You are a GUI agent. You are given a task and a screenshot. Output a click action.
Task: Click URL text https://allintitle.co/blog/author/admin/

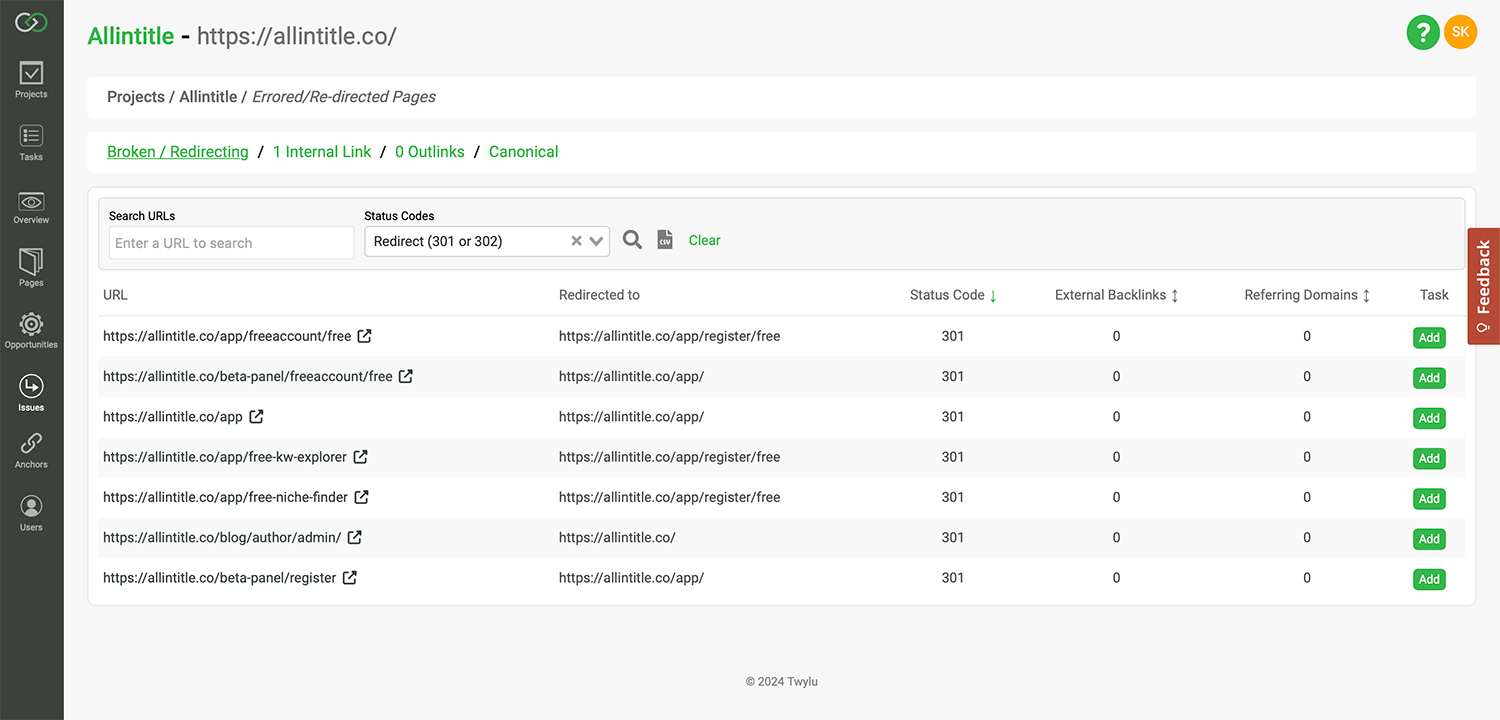coord(222,537)
